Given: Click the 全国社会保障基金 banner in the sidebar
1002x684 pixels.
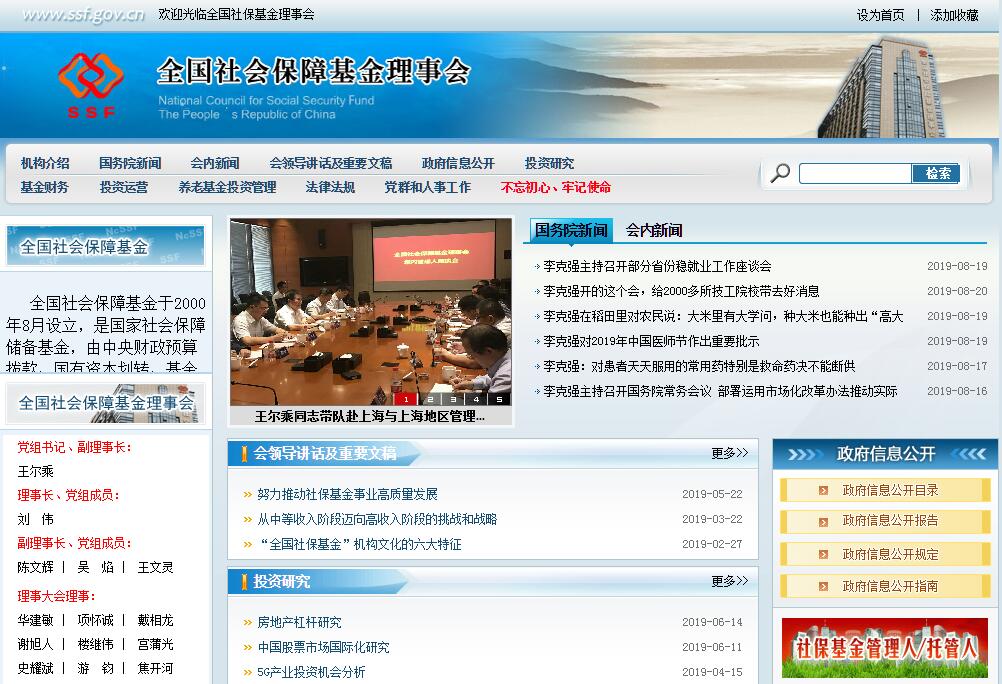Looking at the screenshot, I should coord(105,246).
